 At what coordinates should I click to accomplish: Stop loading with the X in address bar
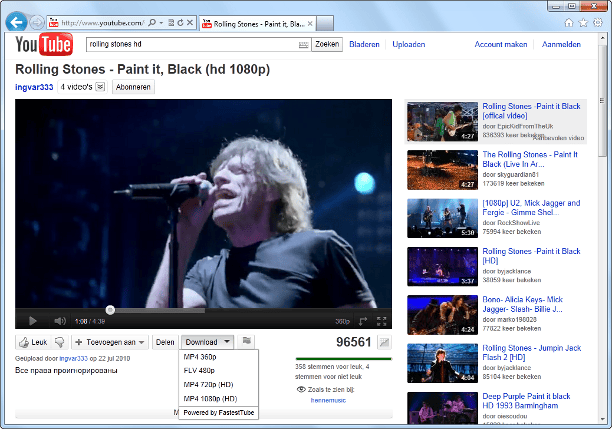click(190, 23)
